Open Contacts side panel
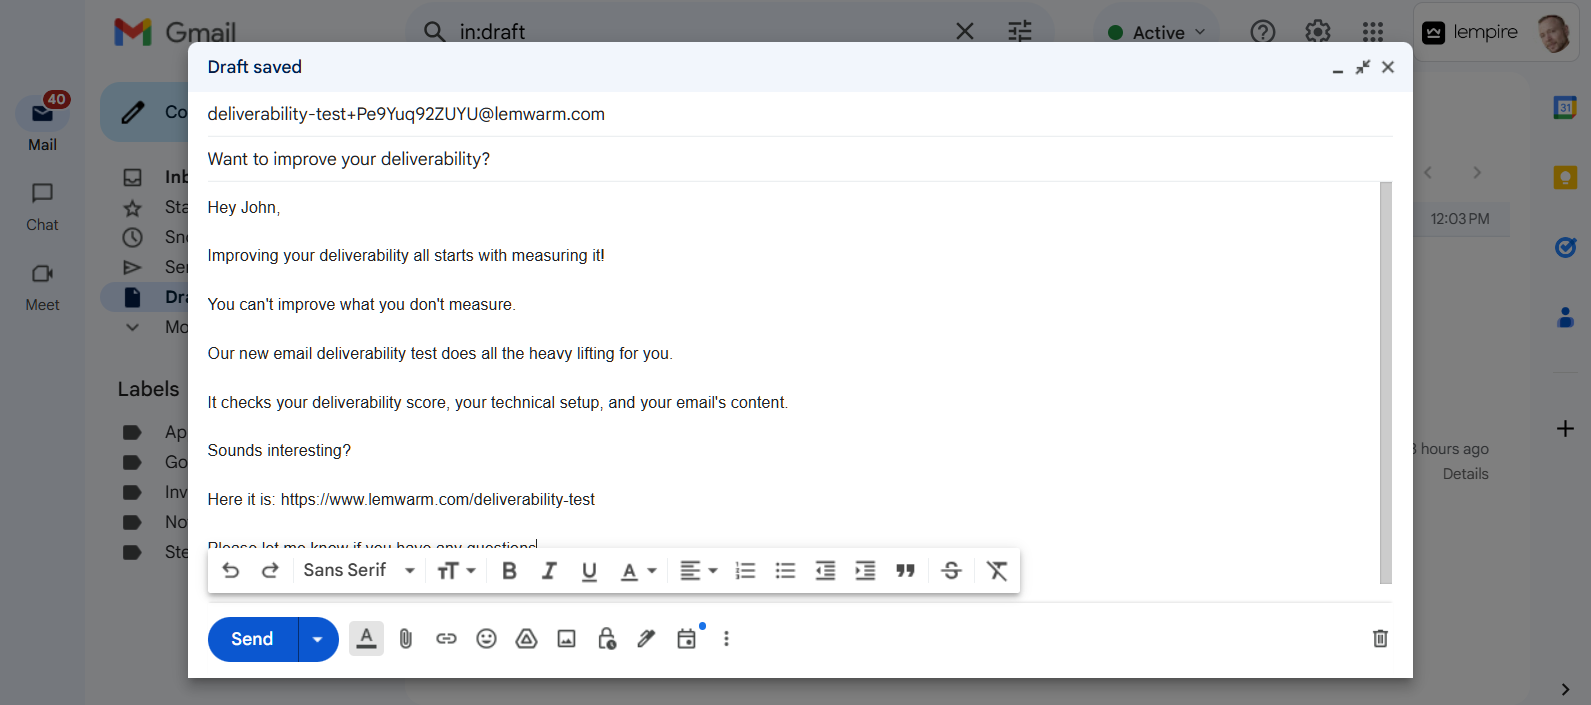The image size is (1591, 705). tap(1565, 318)
